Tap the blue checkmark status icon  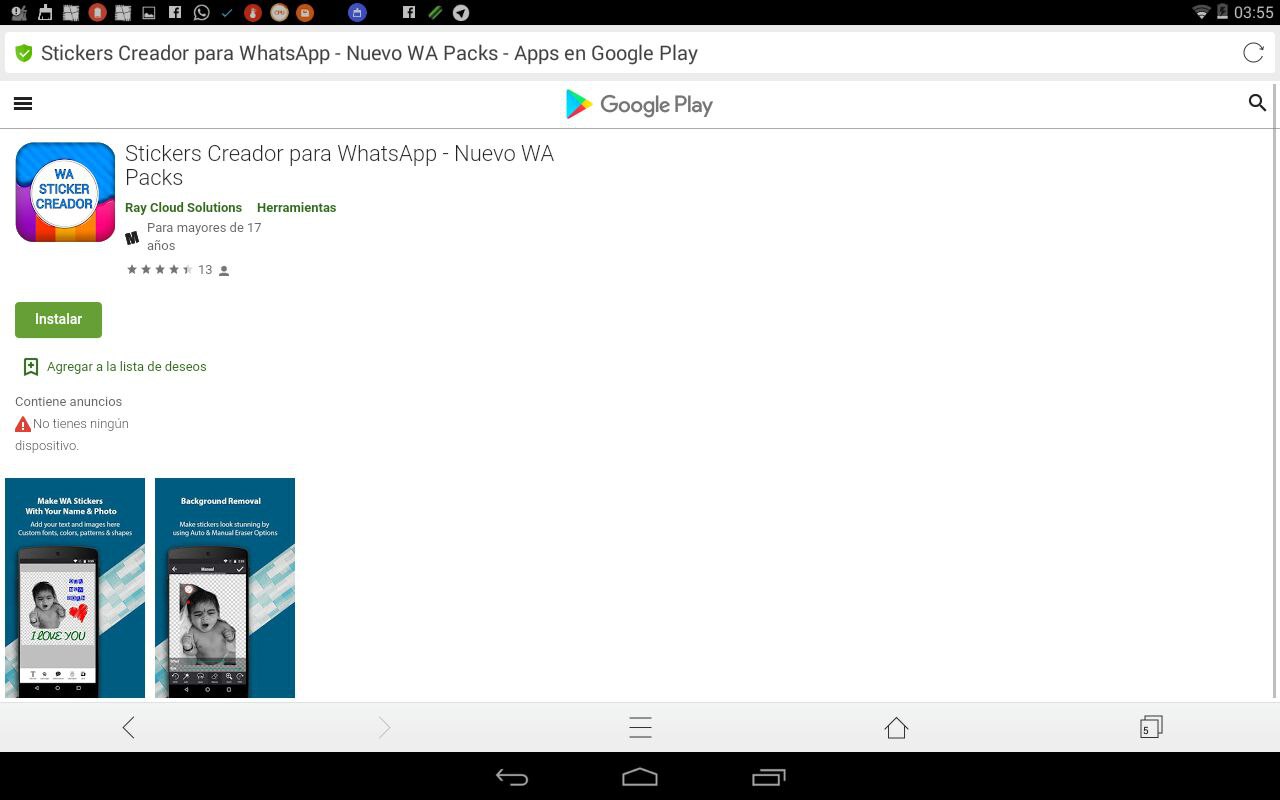pos(227,13)
